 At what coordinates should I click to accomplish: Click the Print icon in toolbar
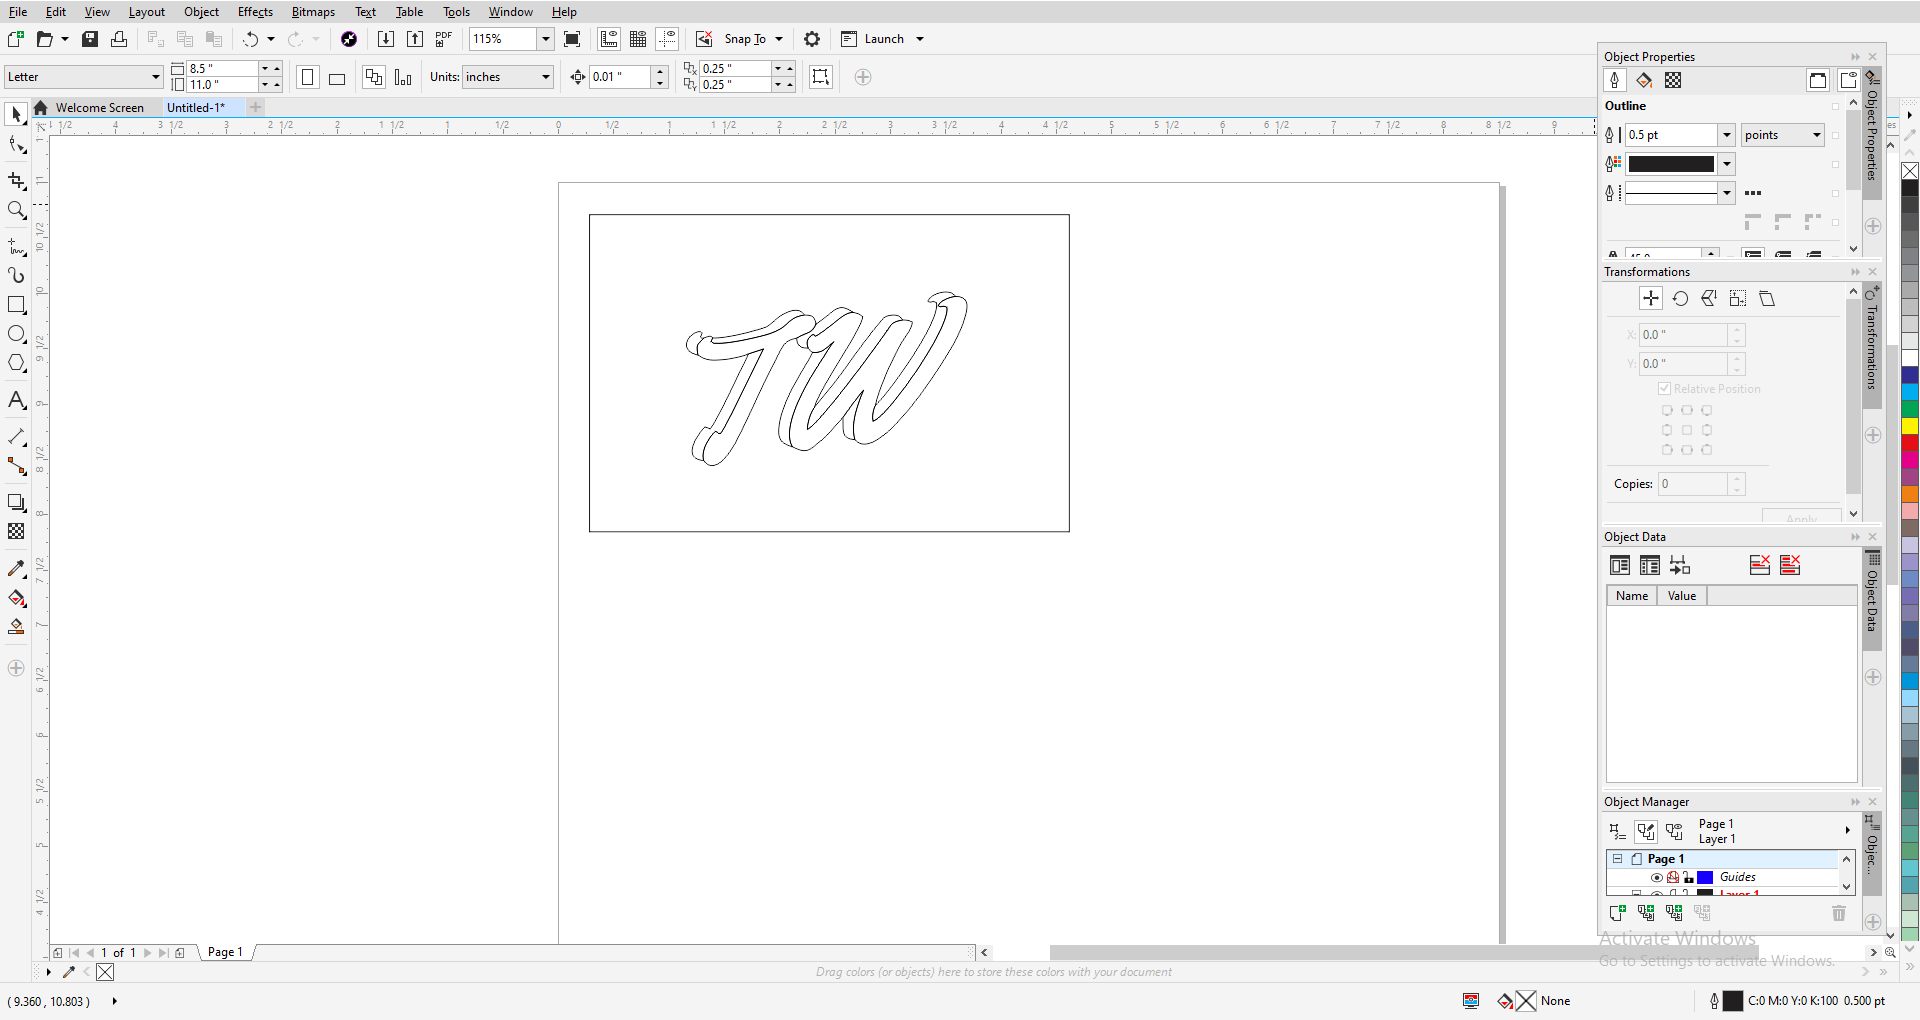119,39
